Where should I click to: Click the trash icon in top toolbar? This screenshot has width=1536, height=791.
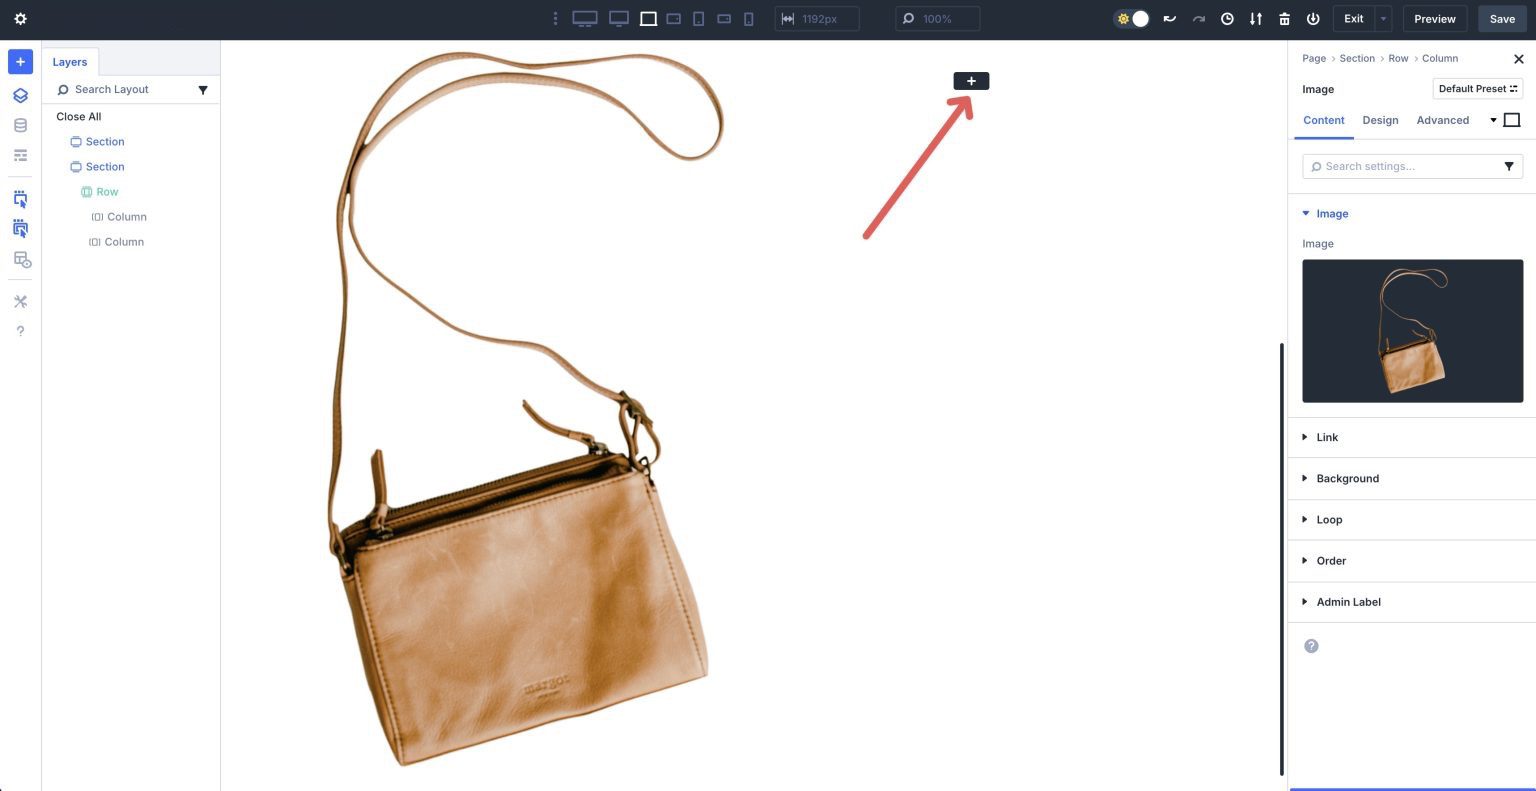click(1284, 18)
